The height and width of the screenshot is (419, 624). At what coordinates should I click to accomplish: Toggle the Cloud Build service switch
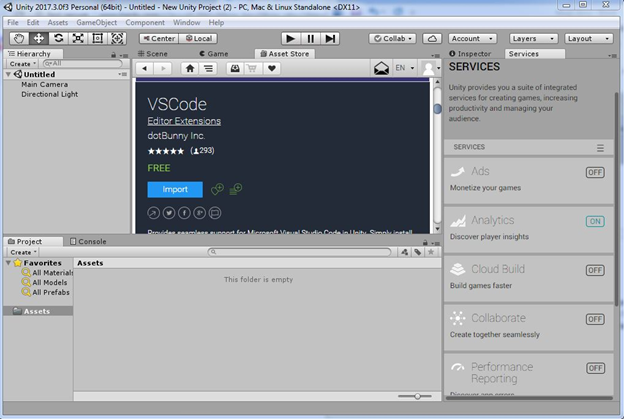tap(595, 270)
